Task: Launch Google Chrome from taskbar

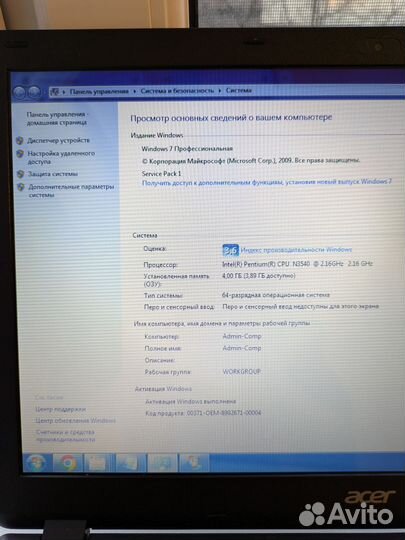Action: coord(68,463)
